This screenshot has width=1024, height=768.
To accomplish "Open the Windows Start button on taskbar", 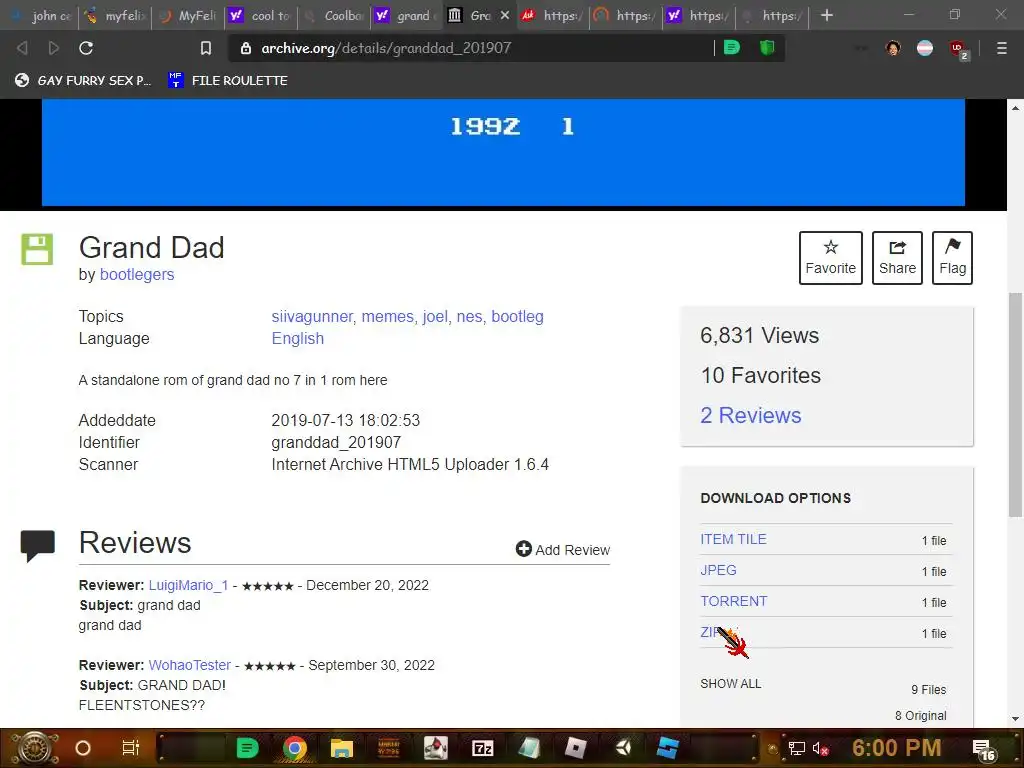I will [34, 748].
